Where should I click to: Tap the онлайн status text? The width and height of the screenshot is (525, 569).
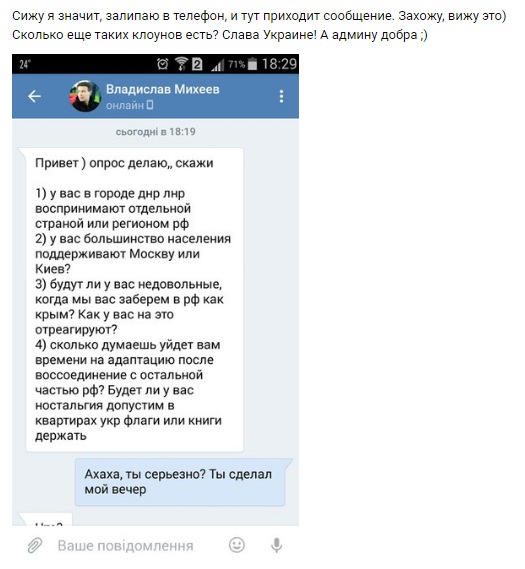[125, 106]
